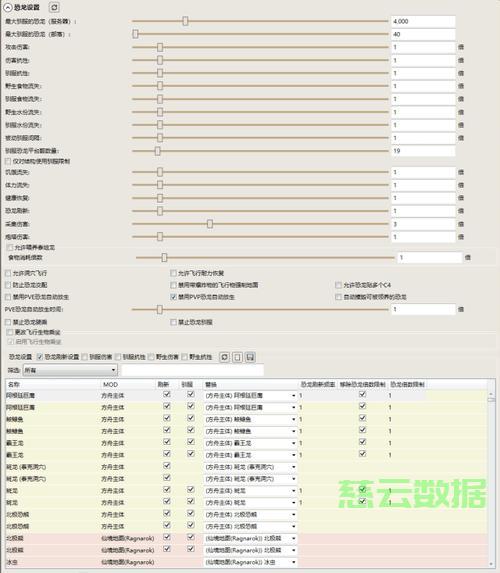Image resolution: width=500 pixels, height=573 pixels.
Task: Check the 驯服抗性 filter checkbox
Action: point(118,357)
